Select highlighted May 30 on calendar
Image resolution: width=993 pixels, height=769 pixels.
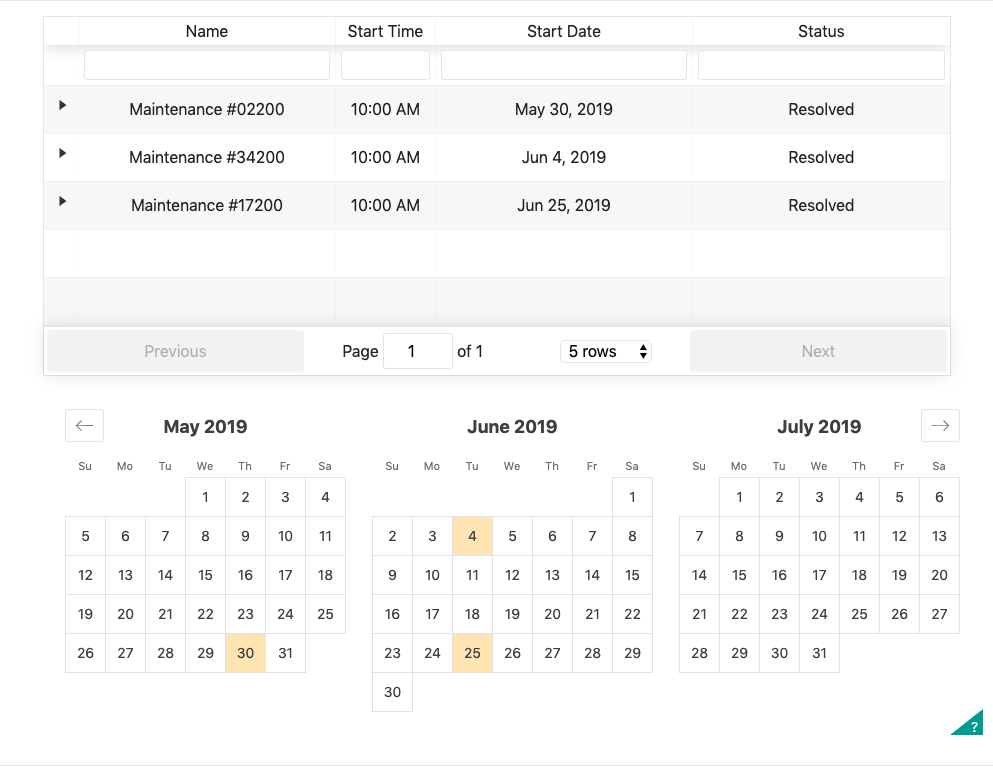(245, 653)
